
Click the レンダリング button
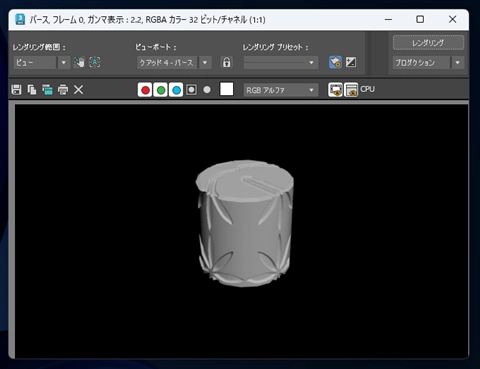(x=428, y=43)
